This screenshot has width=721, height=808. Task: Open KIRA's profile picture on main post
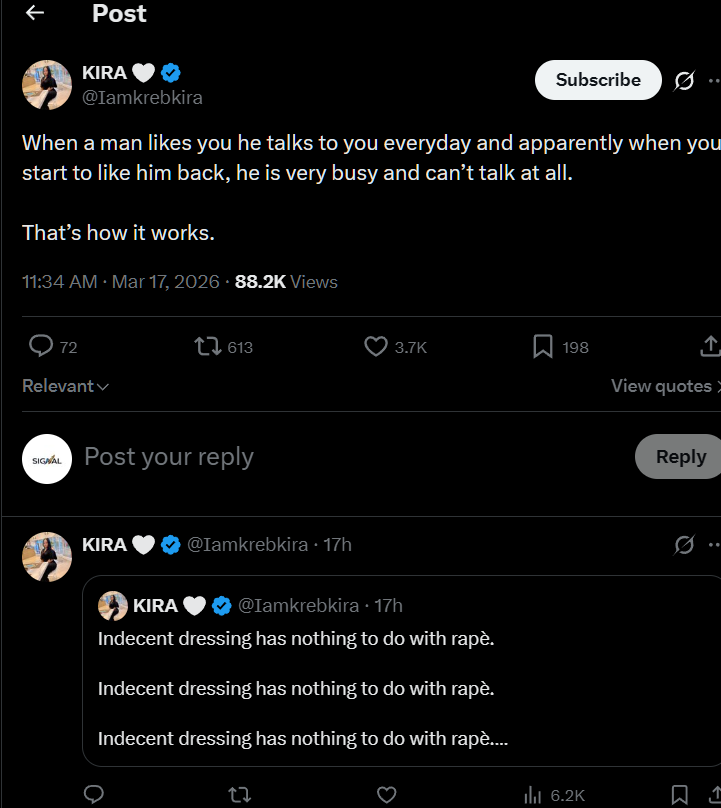pyautogui.click(x=47, y=85)
